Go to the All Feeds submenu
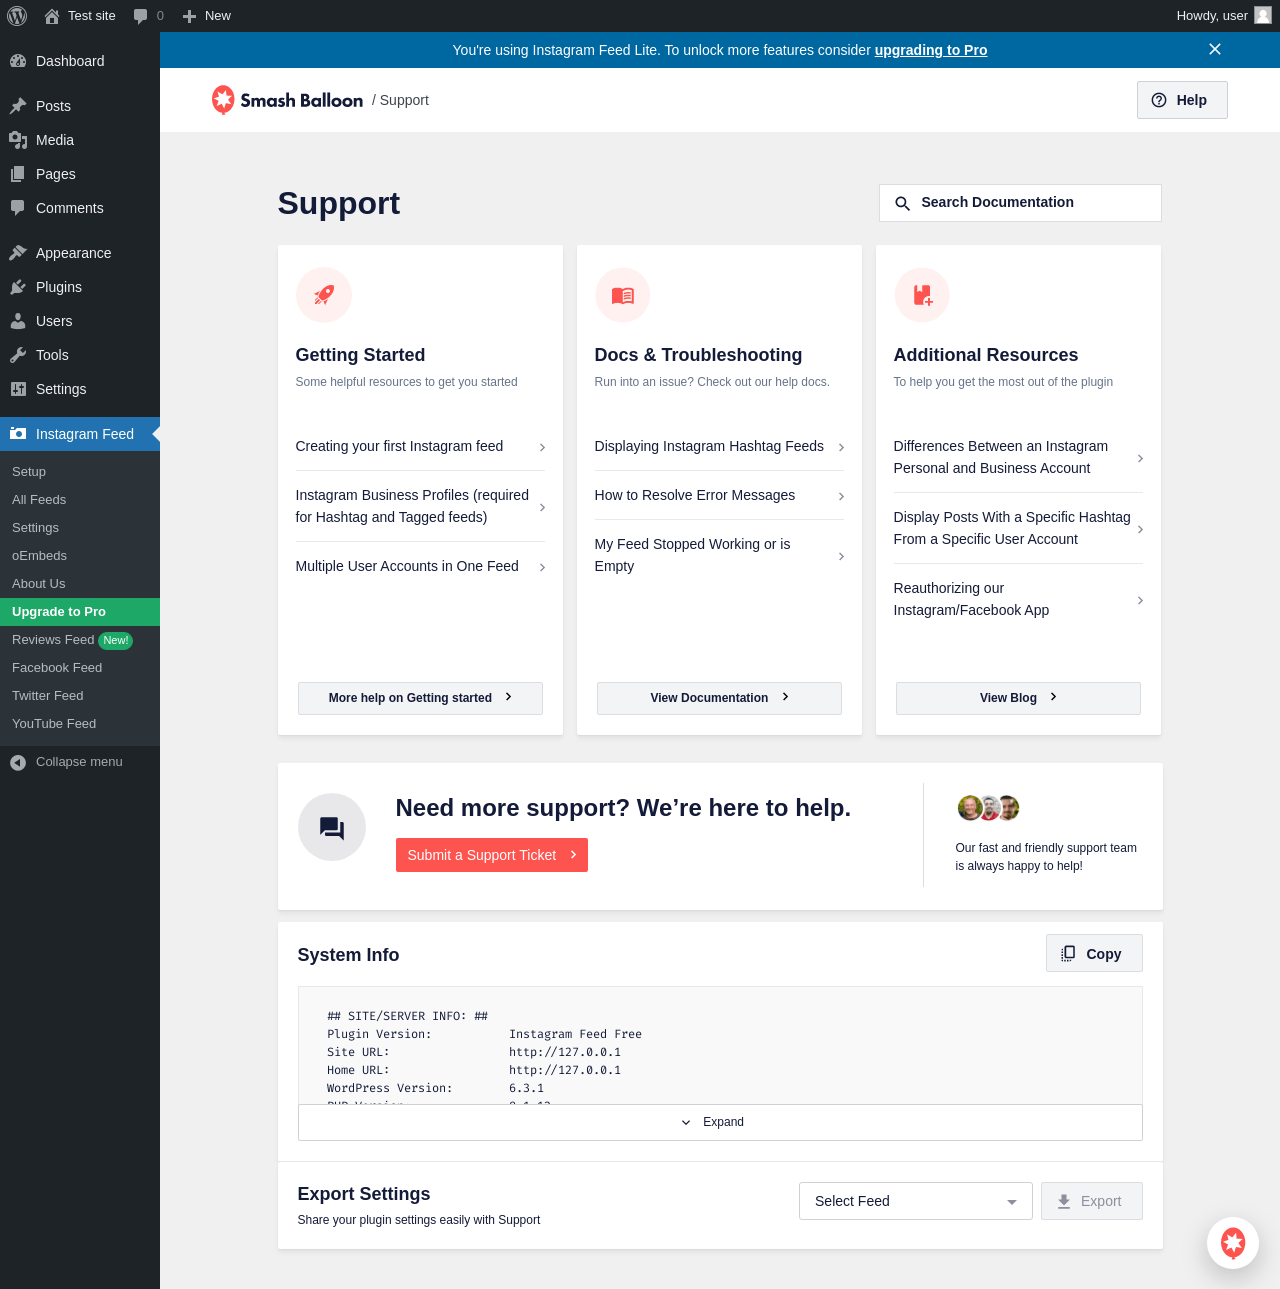The width and height of the screenshot is (1280, 1289). (80, 500)
